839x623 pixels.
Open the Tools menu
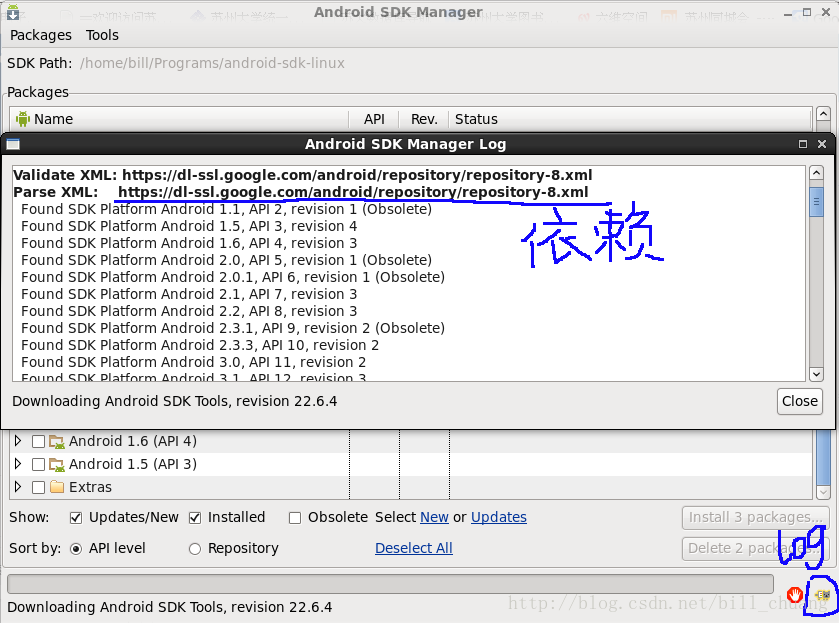point(102,35)
